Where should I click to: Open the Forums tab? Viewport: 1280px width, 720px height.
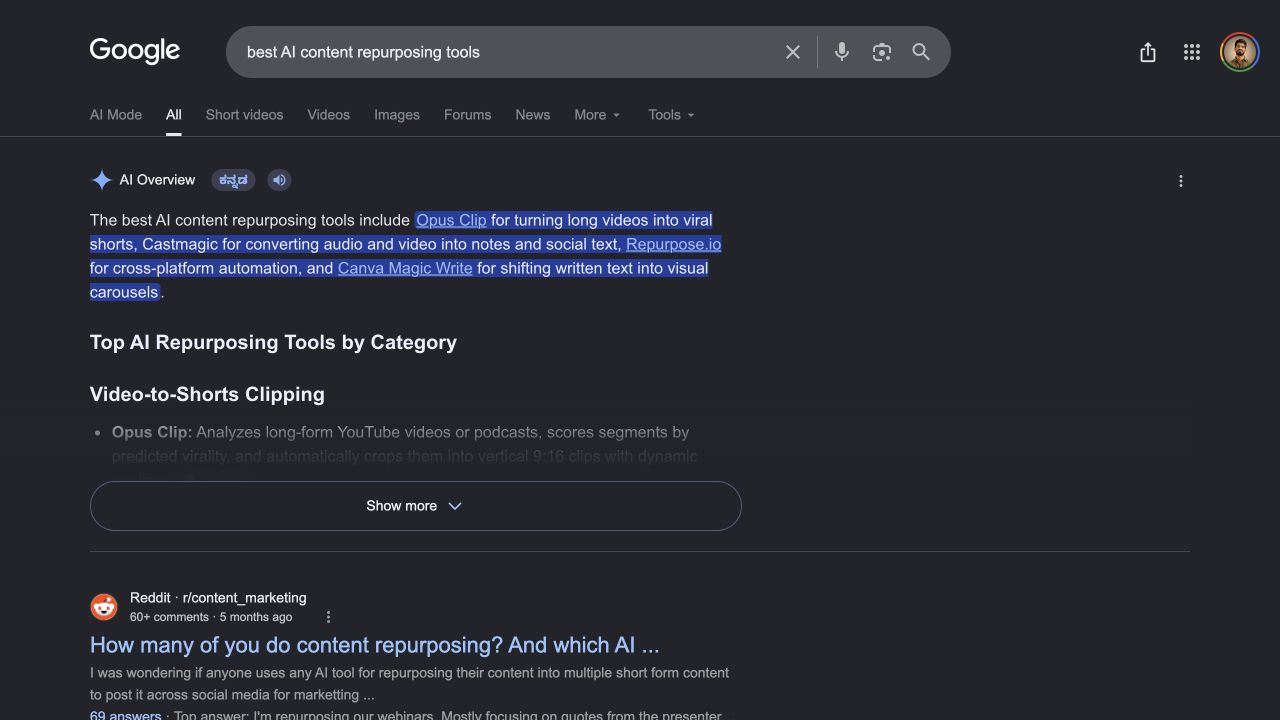(468, 115)
